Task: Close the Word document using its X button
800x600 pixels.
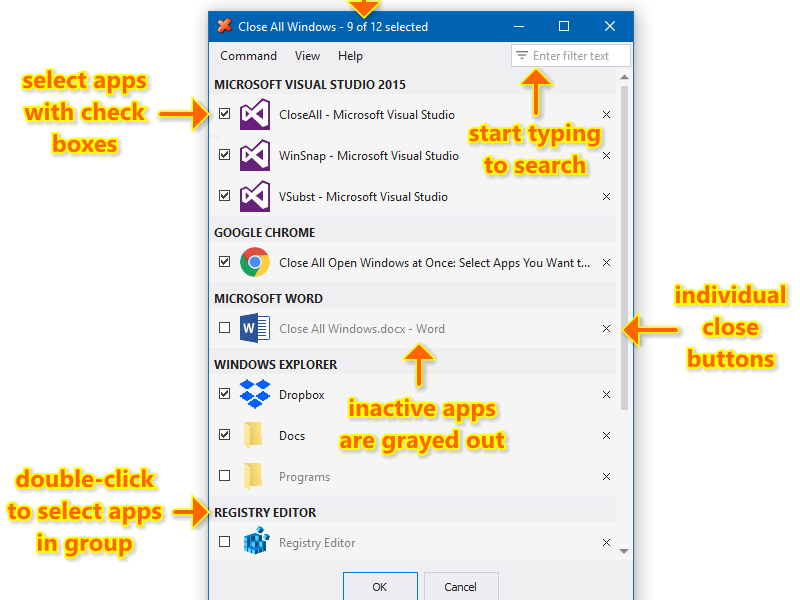Action: (x=606, y=329)
